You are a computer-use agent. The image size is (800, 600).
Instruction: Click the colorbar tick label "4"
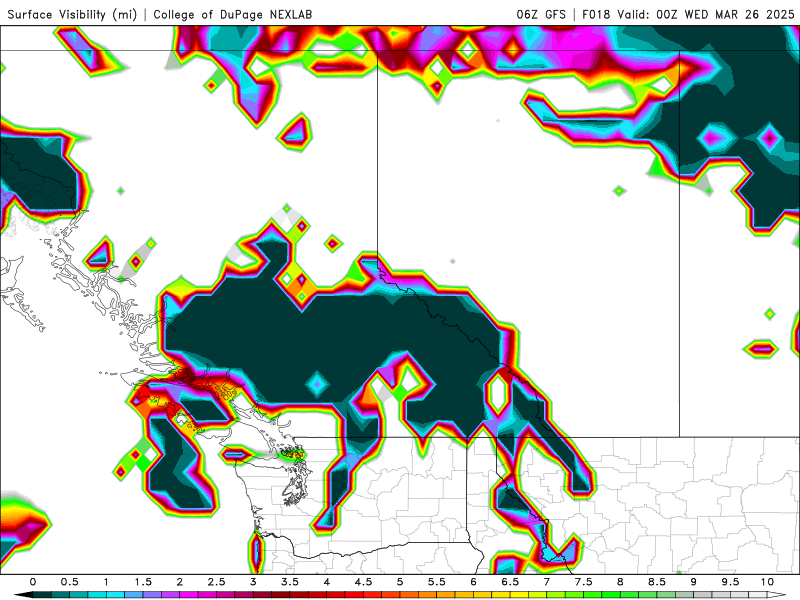pos(327,582)
